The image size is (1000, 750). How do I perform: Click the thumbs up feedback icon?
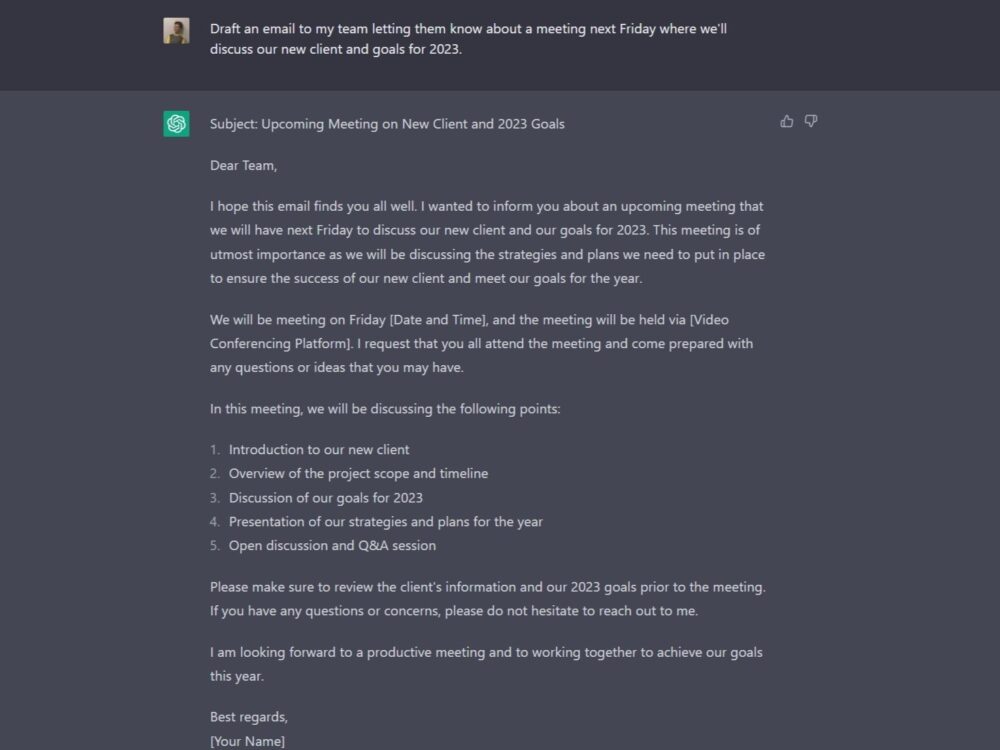click(787, 121)
